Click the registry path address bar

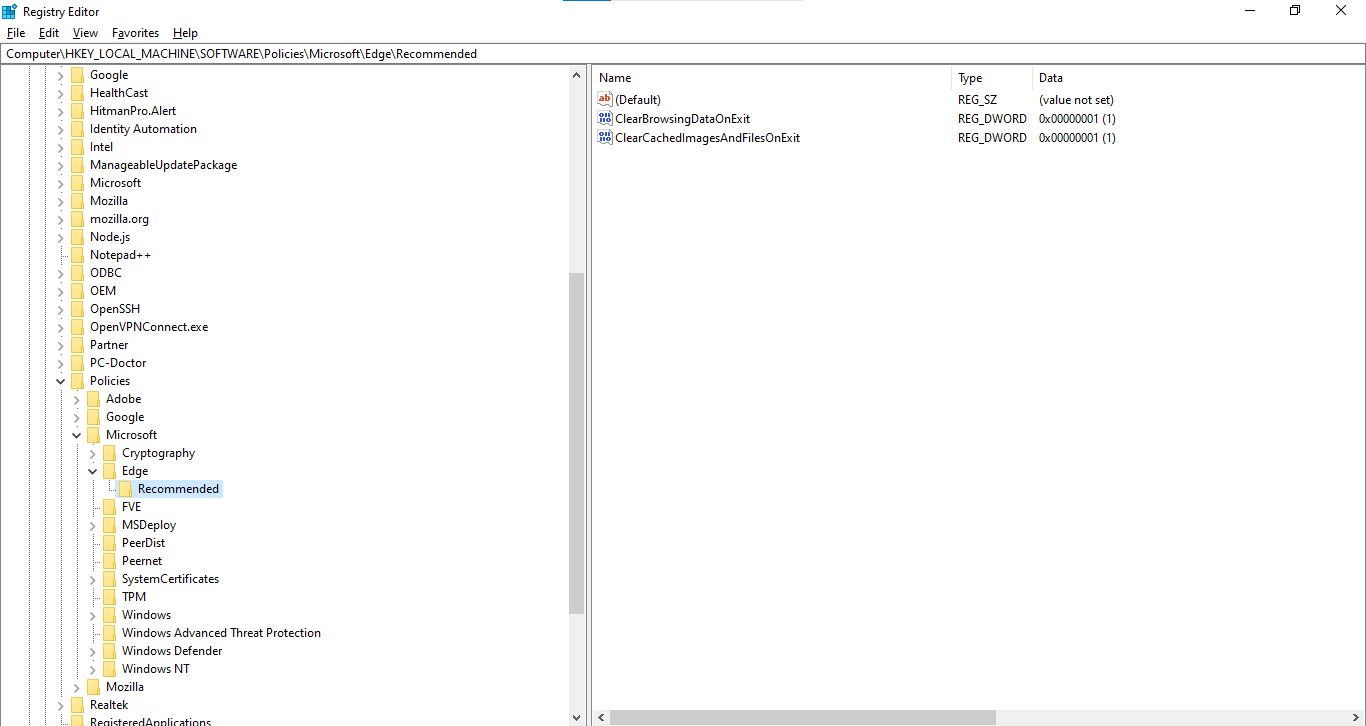(x=683, y=54)
